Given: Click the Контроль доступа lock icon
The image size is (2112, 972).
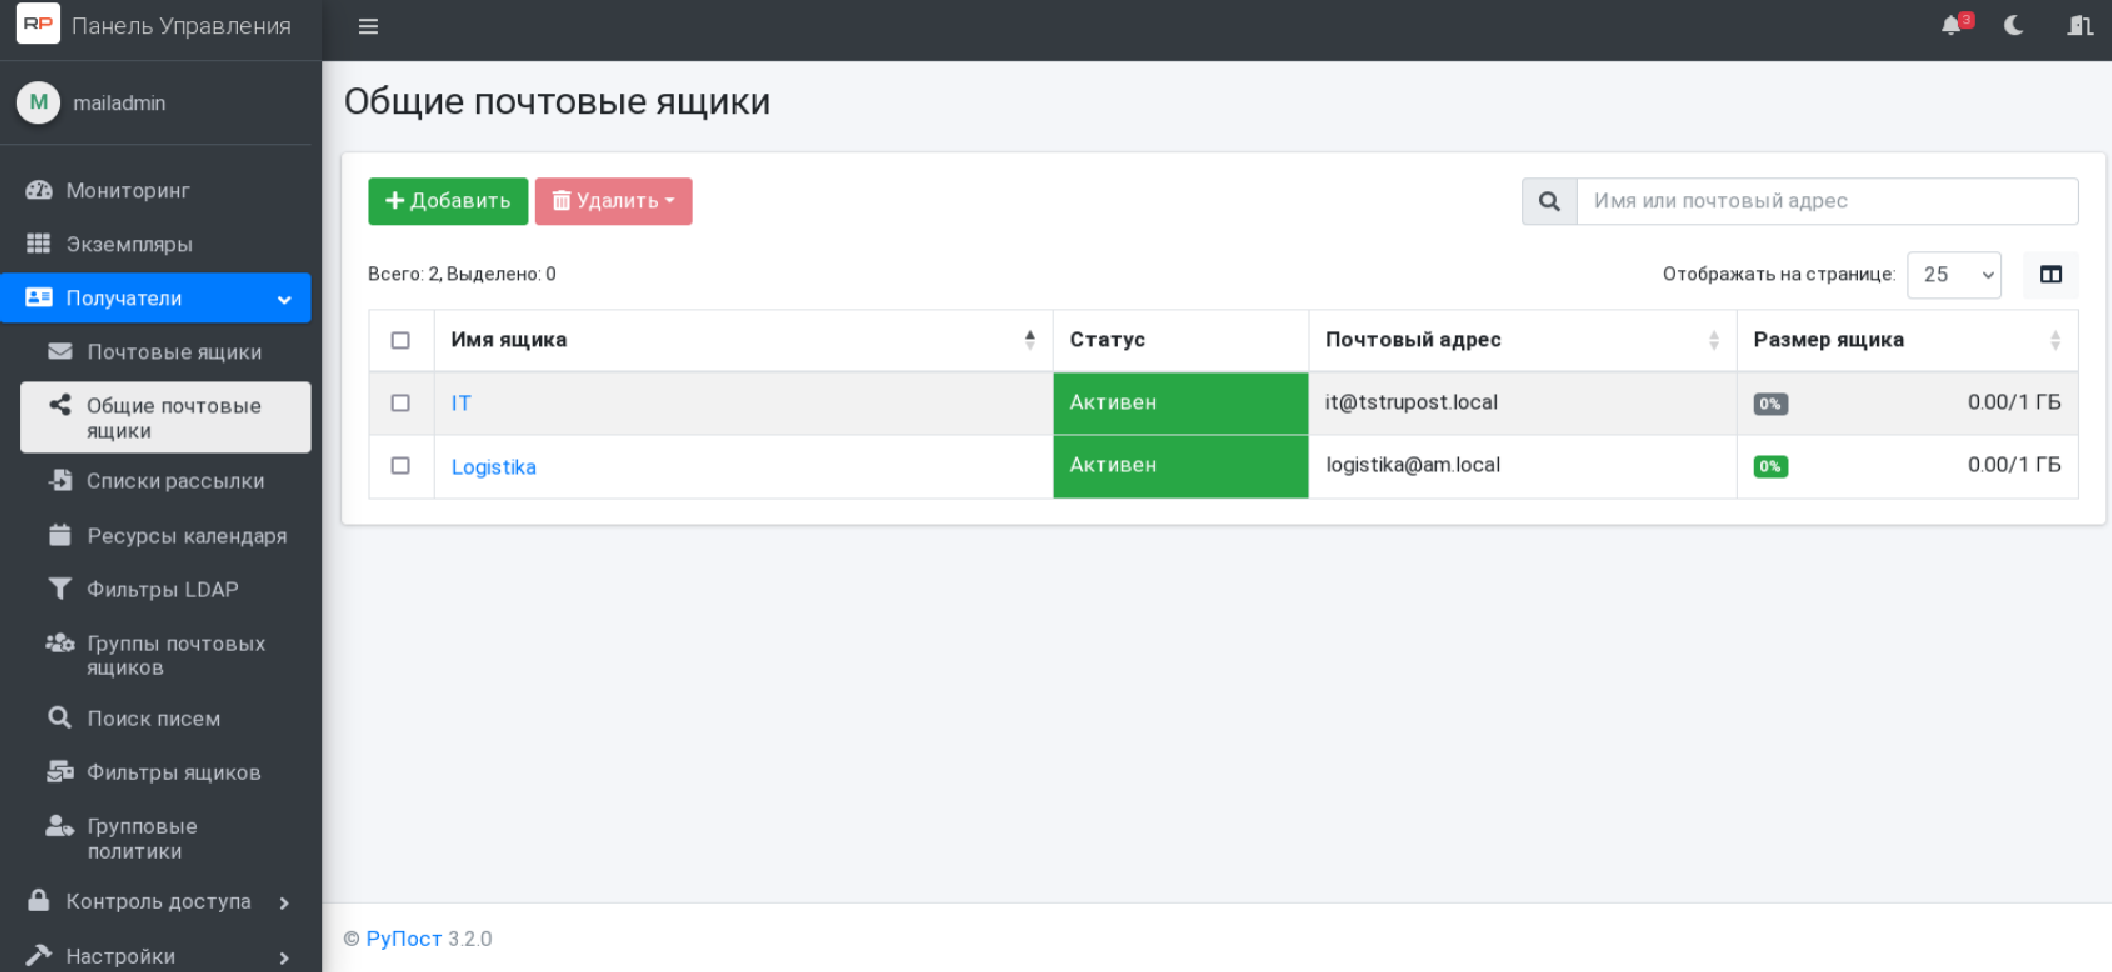Looking at the screenshot, I should [39, 900].
